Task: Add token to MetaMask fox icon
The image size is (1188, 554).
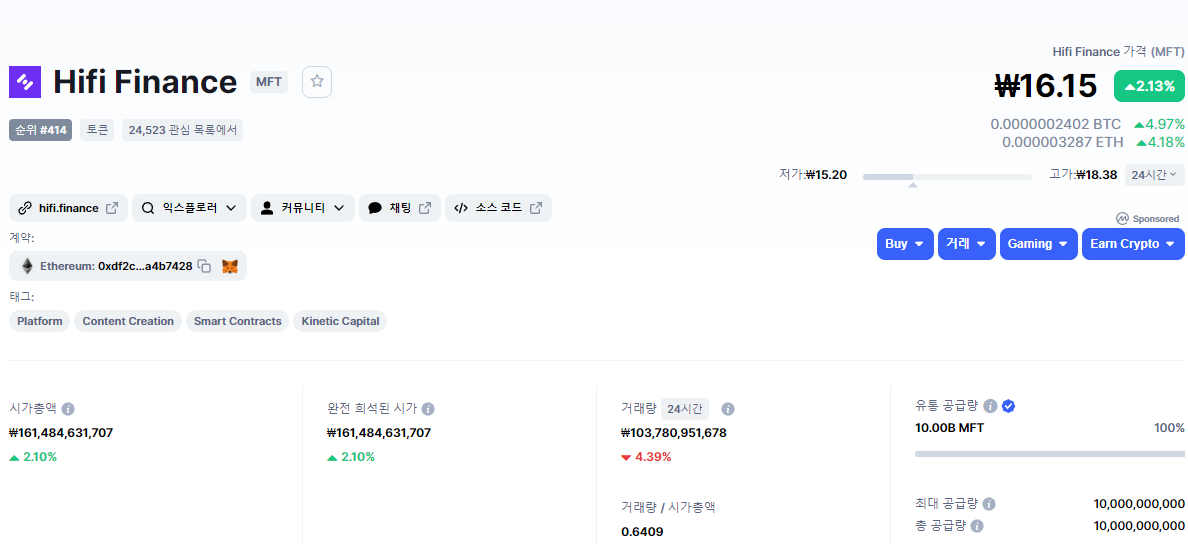Action: tap(230, 266)
